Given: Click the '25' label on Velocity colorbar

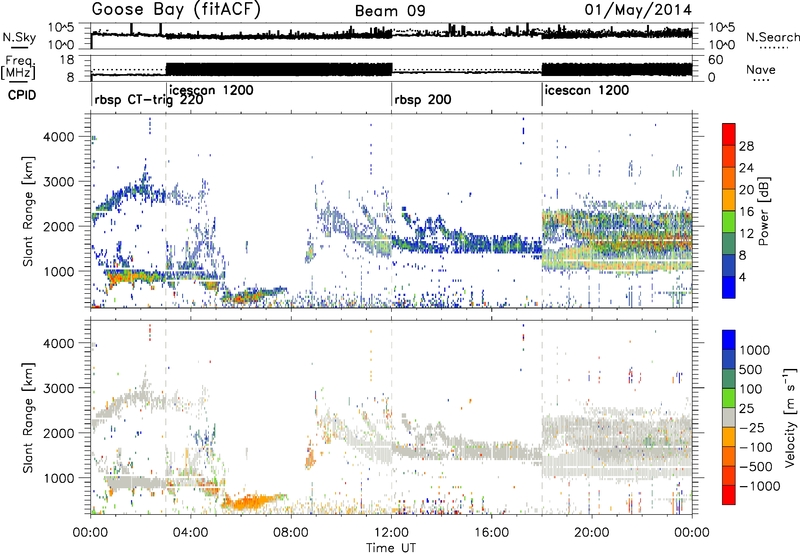Looking at the screenshot, I should pos(746,409).
